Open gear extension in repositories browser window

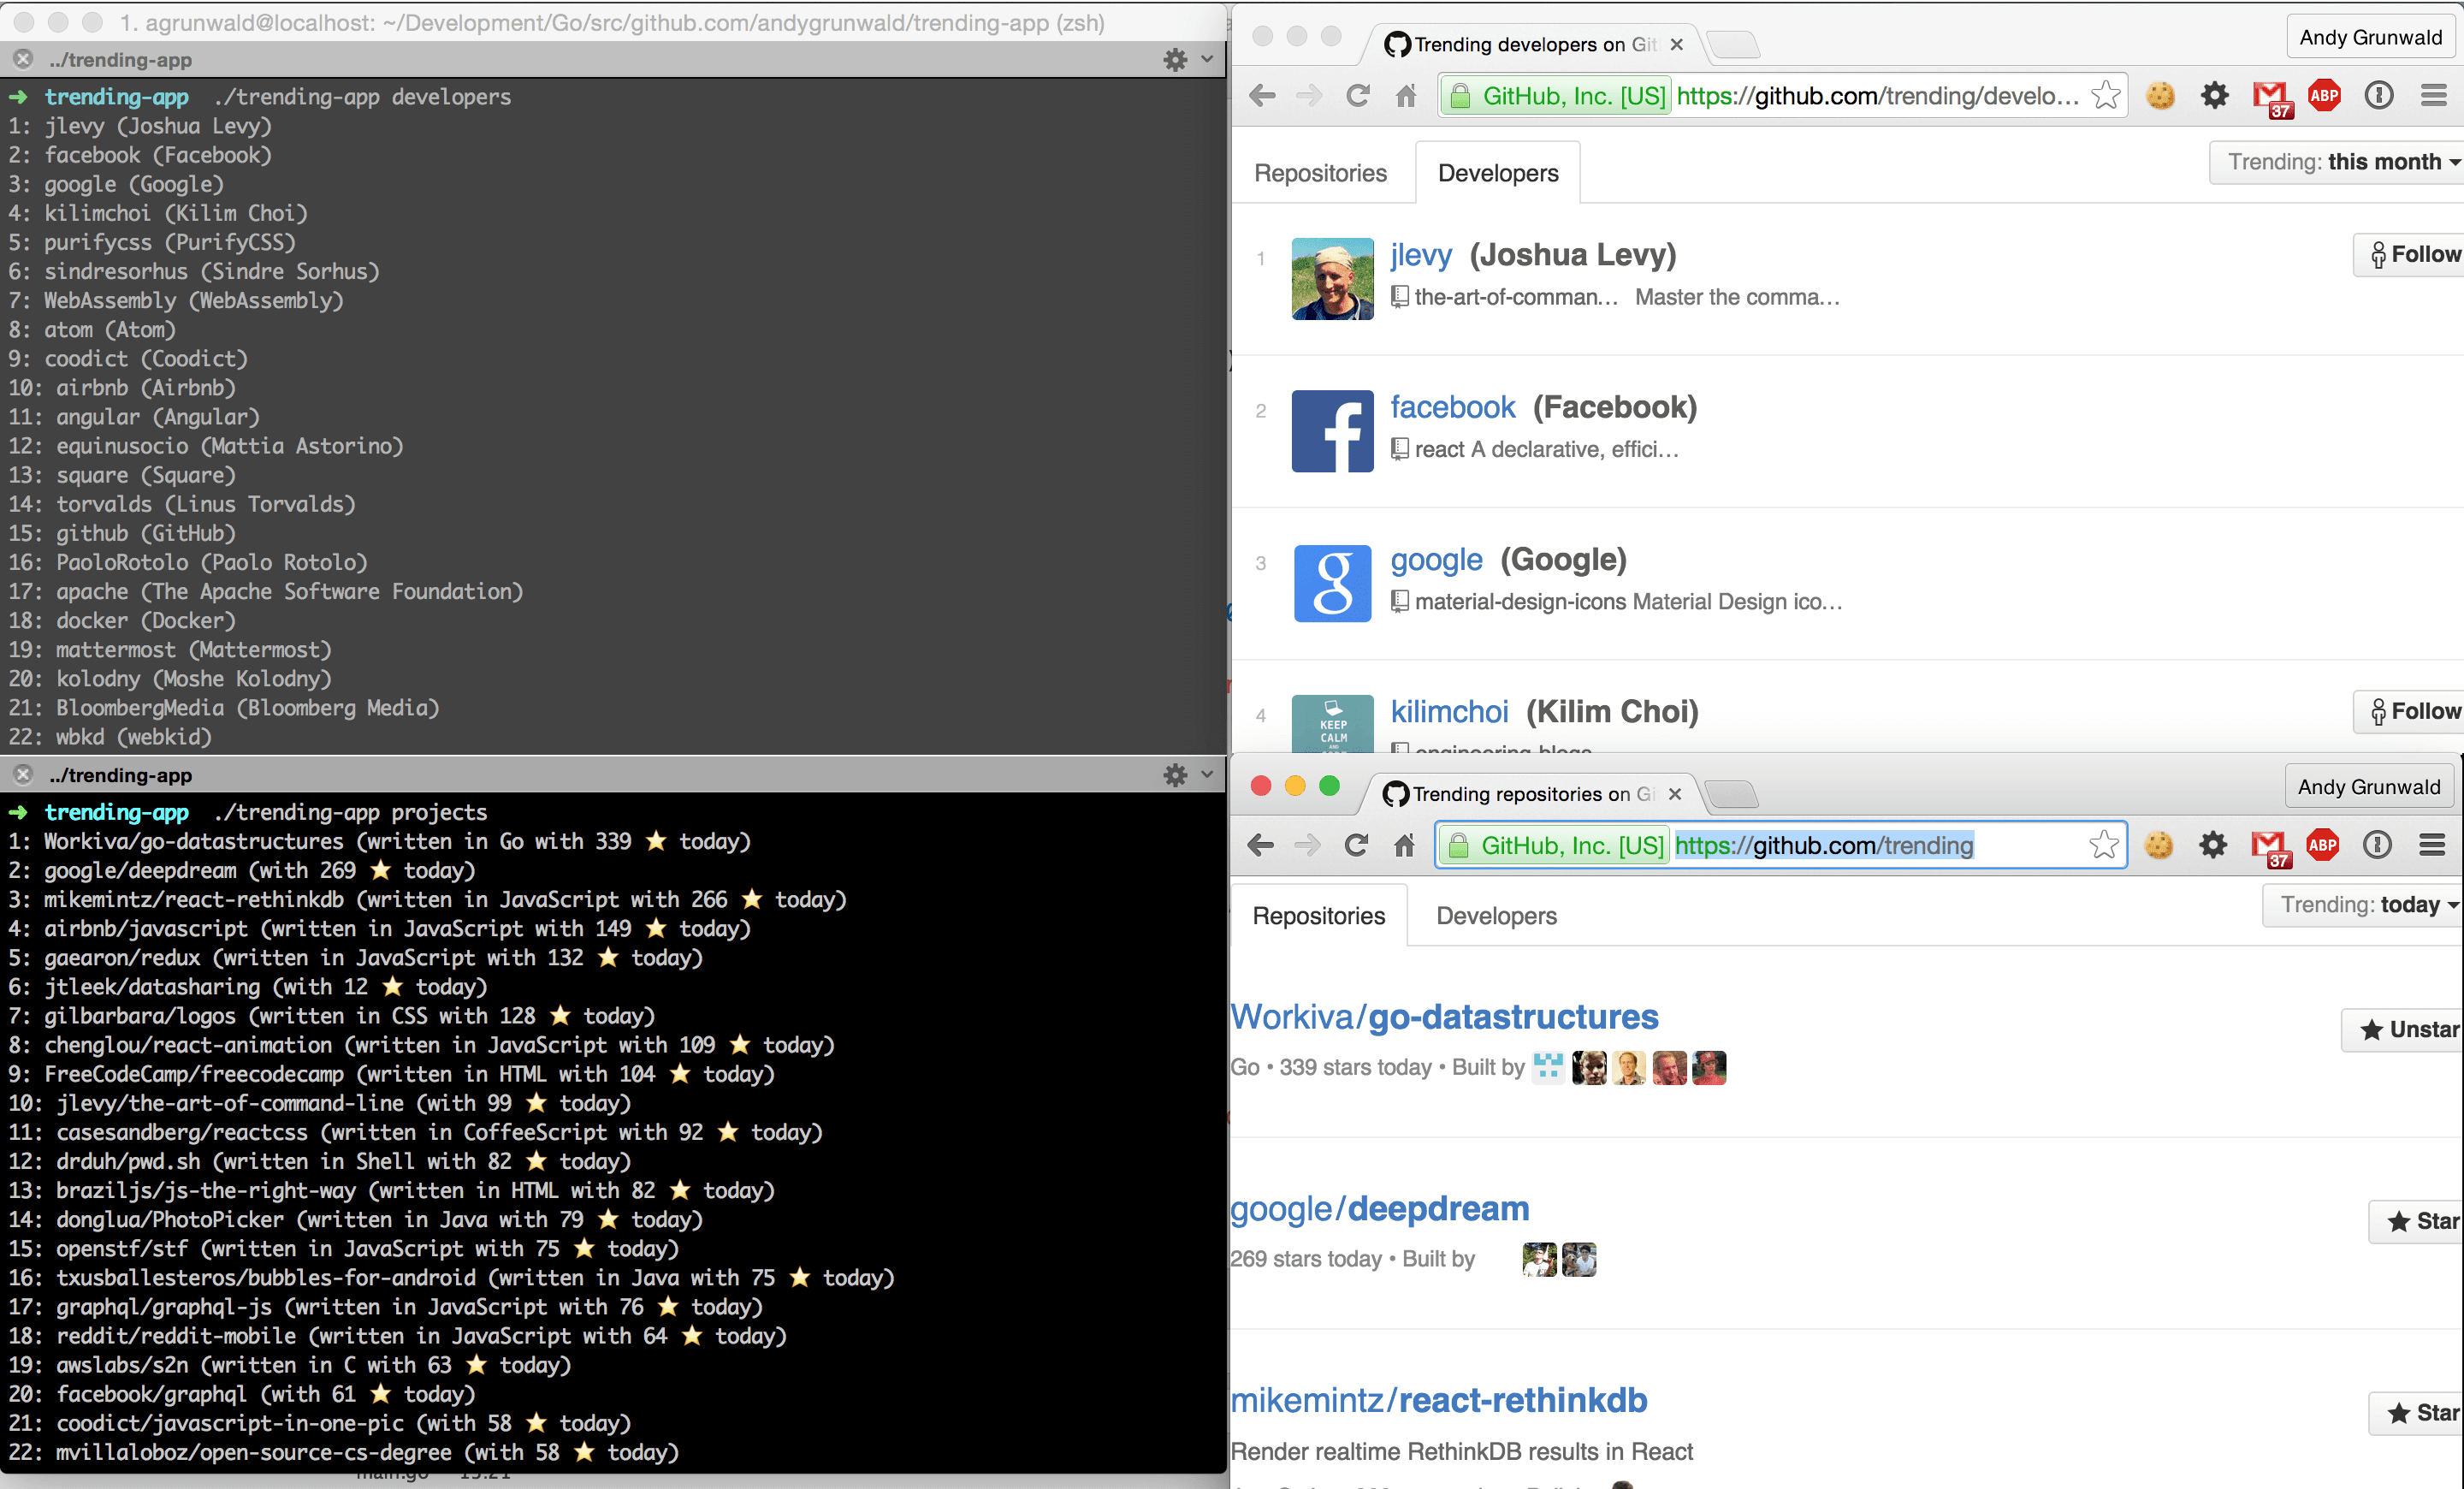(2213, 845)
